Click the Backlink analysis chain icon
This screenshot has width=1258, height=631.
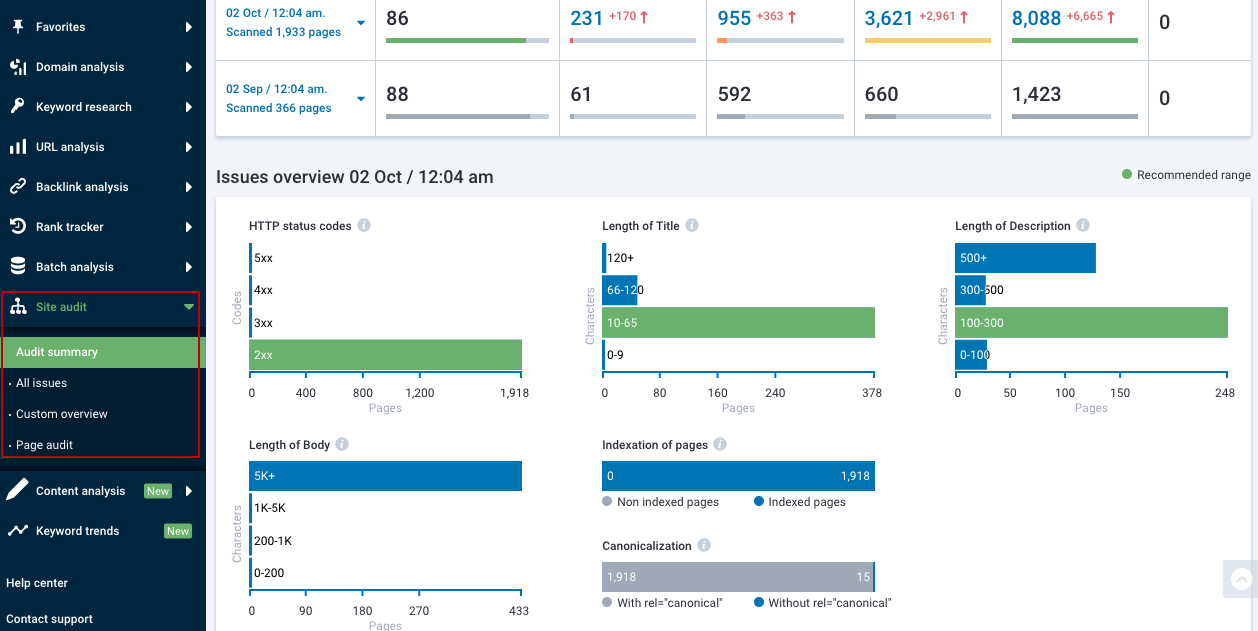coord(18,187)
